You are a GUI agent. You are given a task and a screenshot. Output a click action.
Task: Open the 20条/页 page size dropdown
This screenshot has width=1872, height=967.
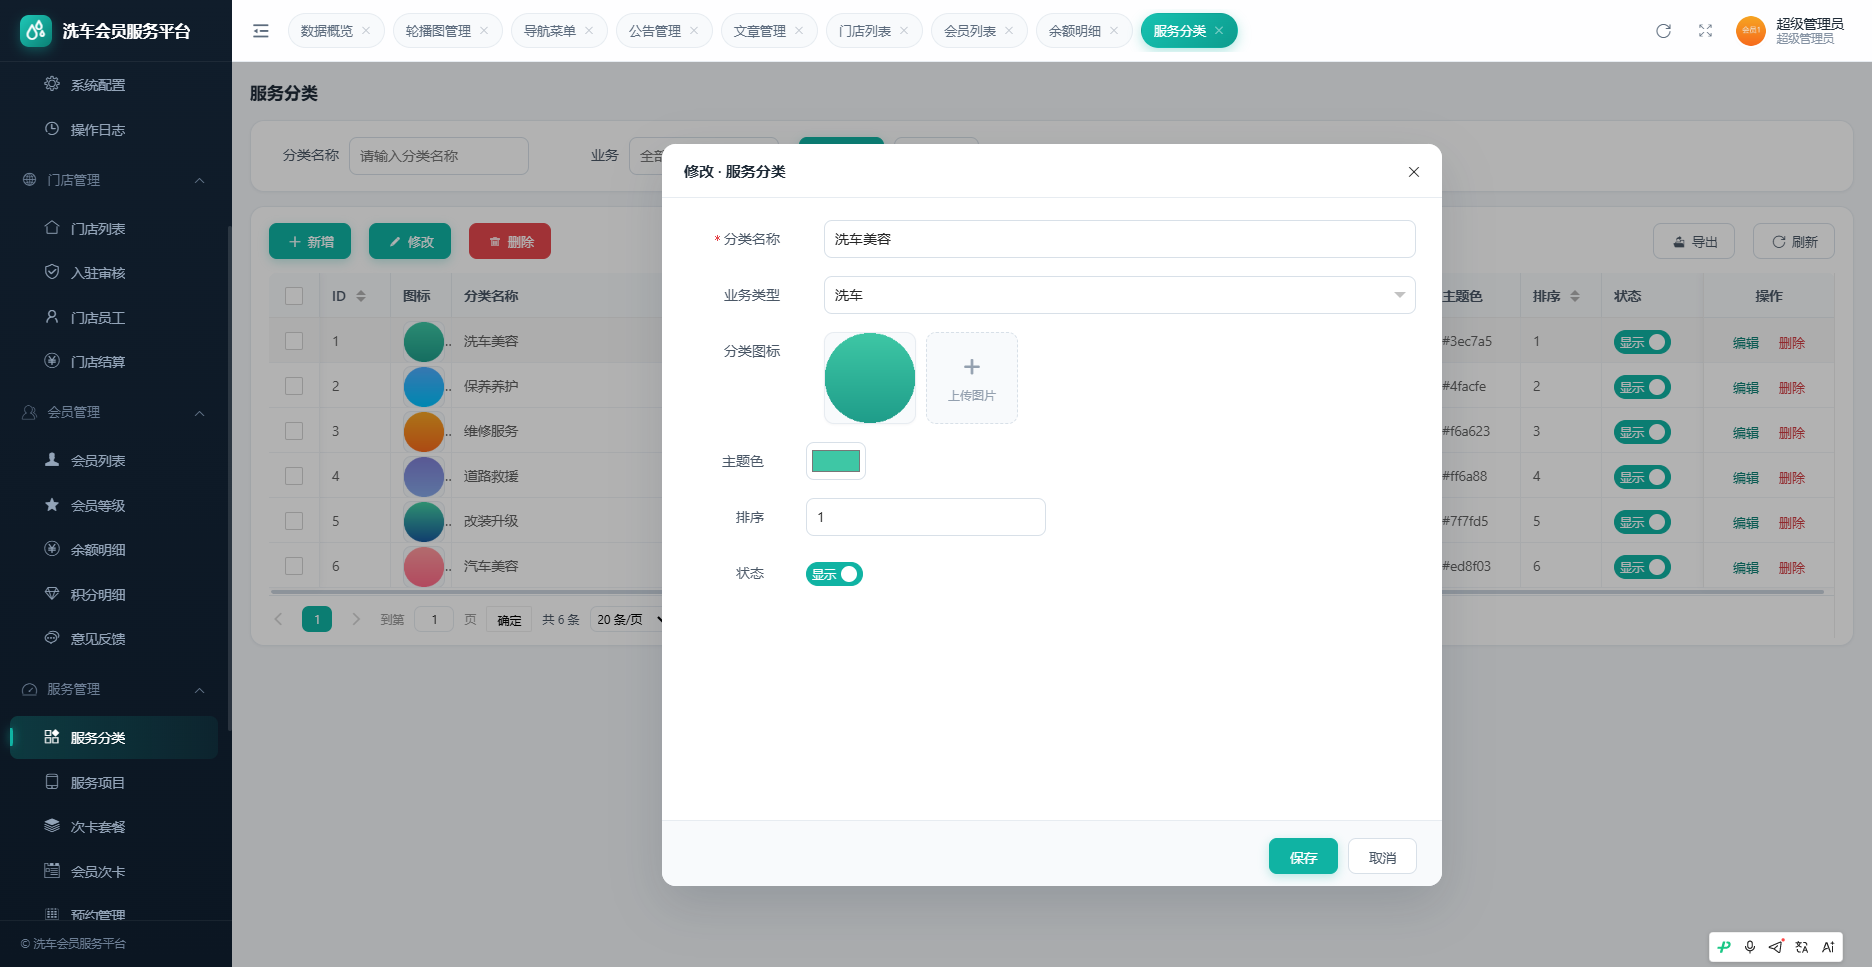point(629,620)
